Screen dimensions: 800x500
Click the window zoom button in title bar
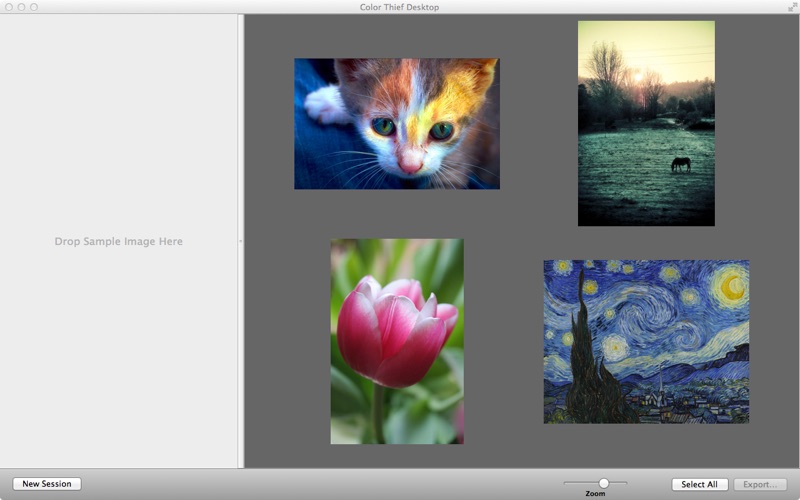[x=34, y=7]
